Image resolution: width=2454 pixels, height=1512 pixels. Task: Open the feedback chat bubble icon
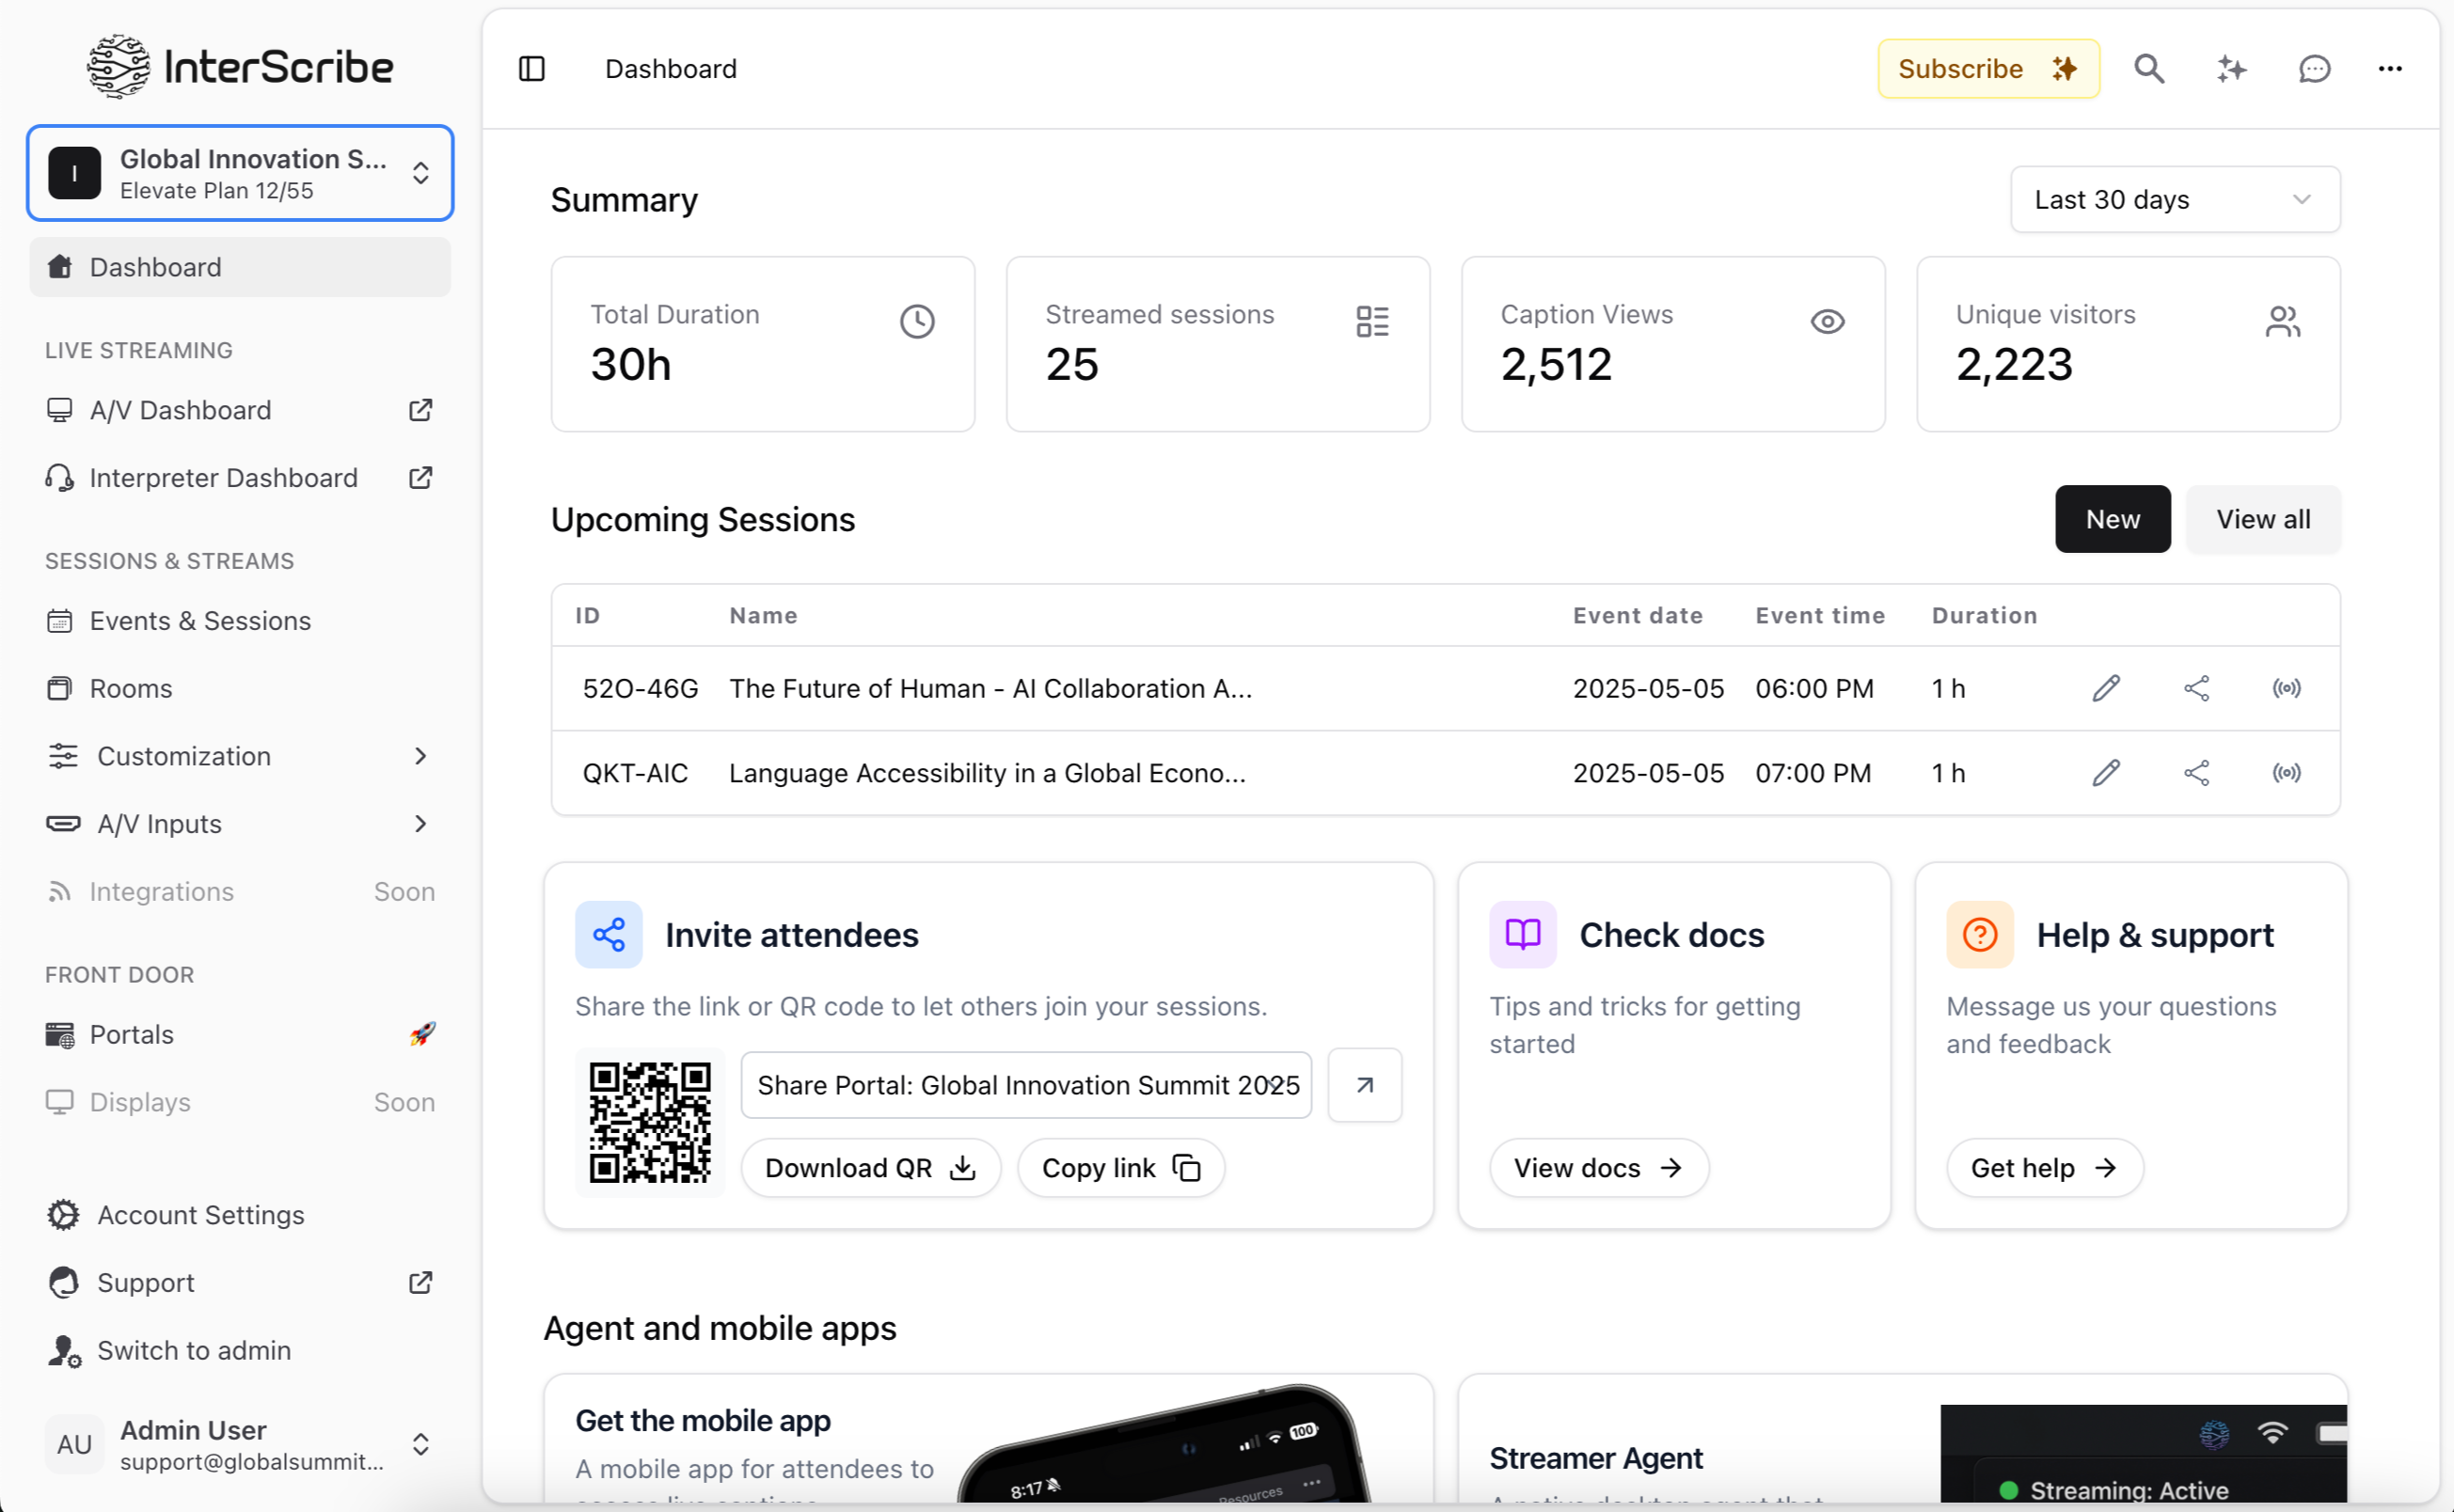2314,68
